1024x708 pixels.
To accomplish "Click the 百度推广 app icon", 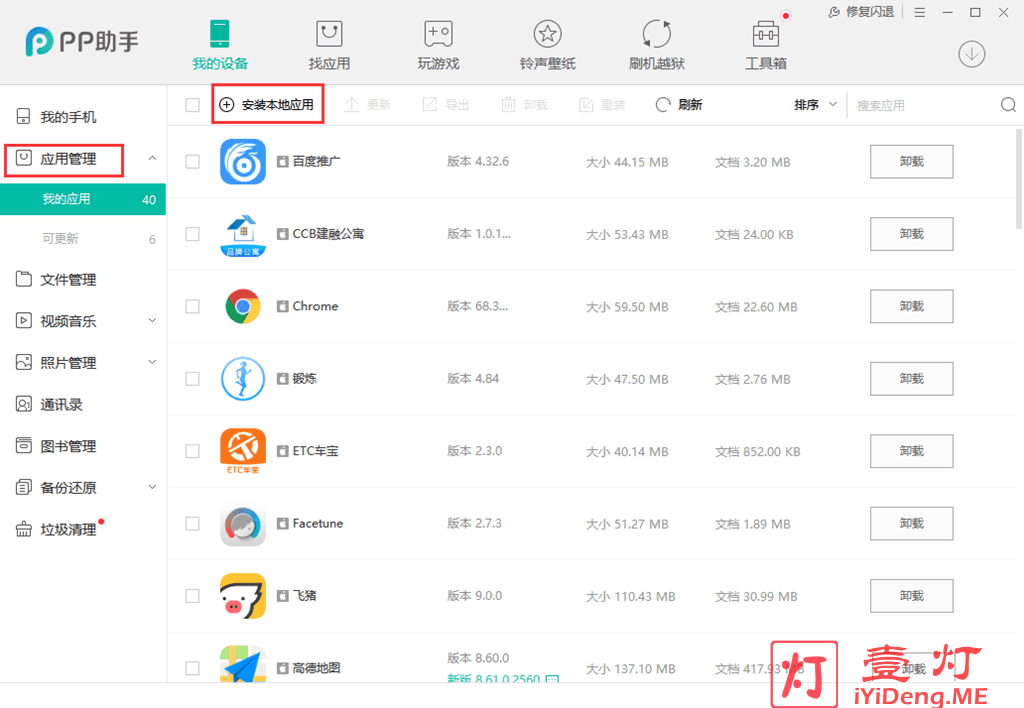I will 243,161.
